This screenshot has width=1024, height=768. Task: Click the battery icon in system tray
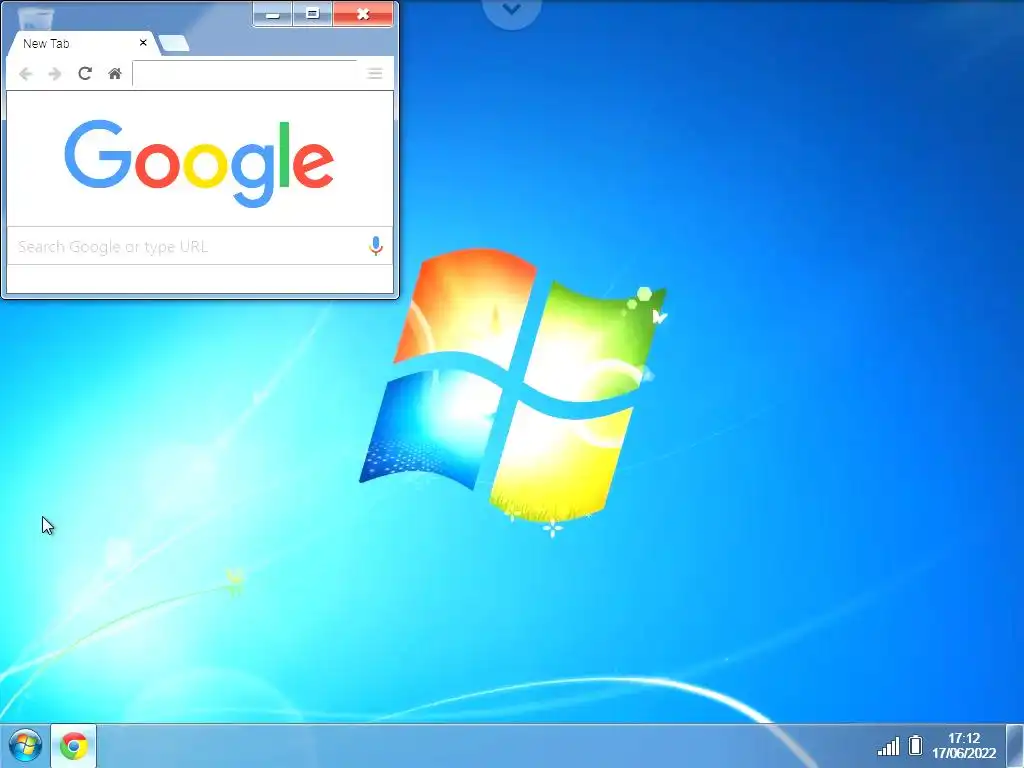(x=916, y=745)
